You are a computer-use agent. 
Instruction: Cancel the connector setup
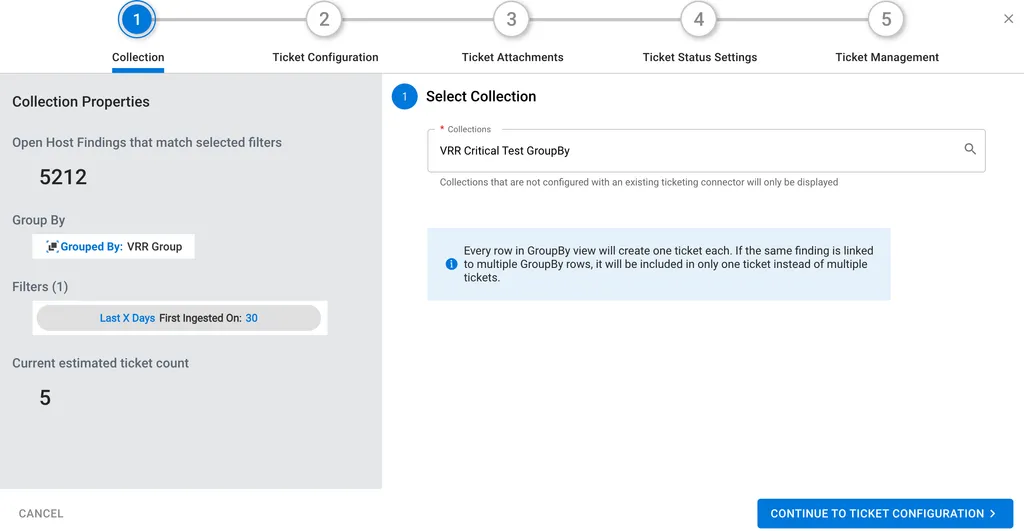(40, 513)
